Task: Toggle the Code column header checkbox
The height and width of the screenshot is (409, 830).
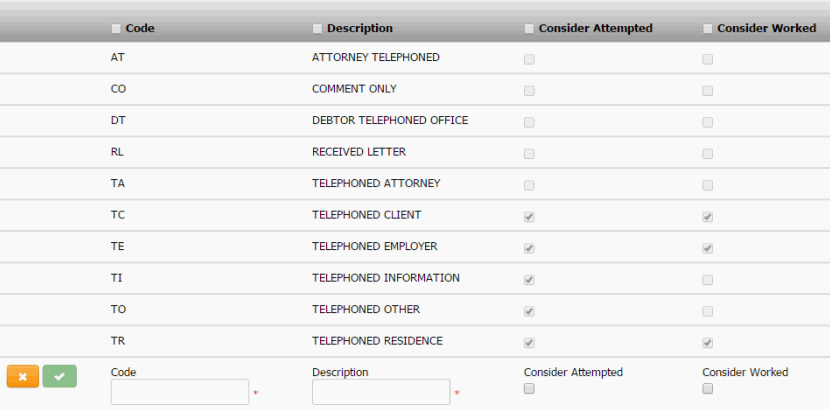Action: (117, 29)
